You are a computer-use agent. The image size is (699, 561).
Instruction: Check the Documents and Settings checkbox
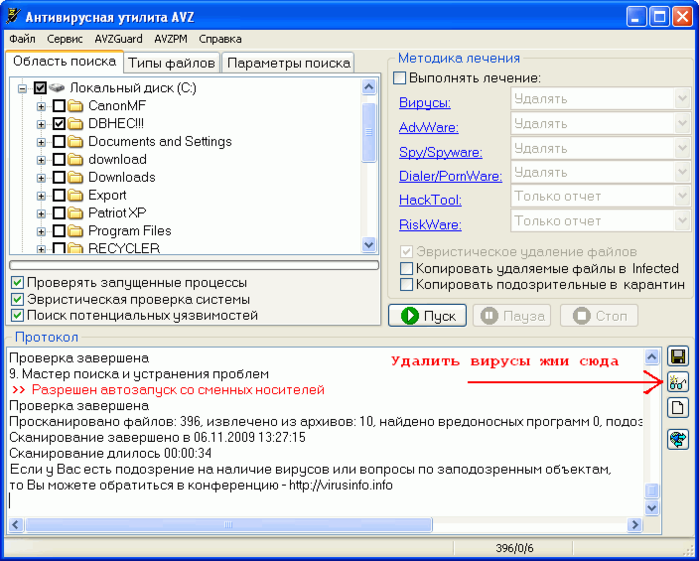click(59, 141)
